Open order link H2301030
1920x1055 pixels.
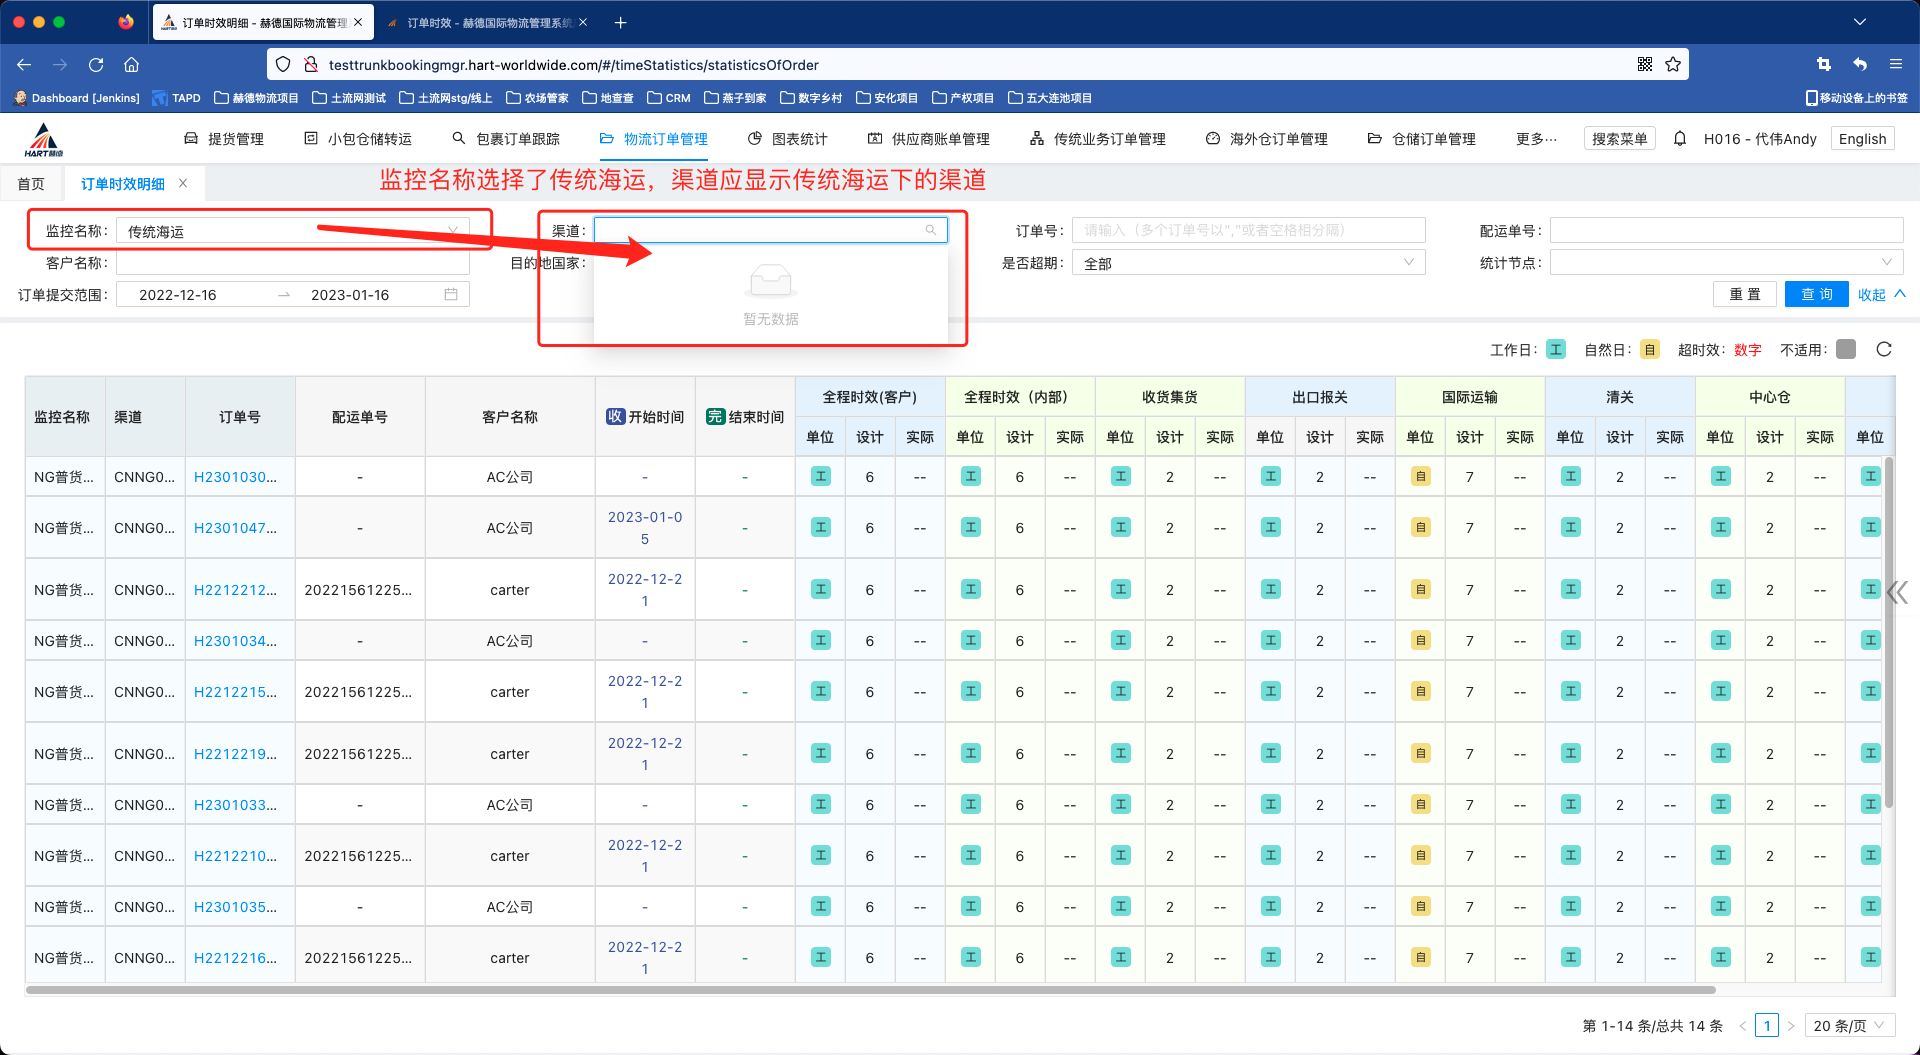click(x=235, y=477)
